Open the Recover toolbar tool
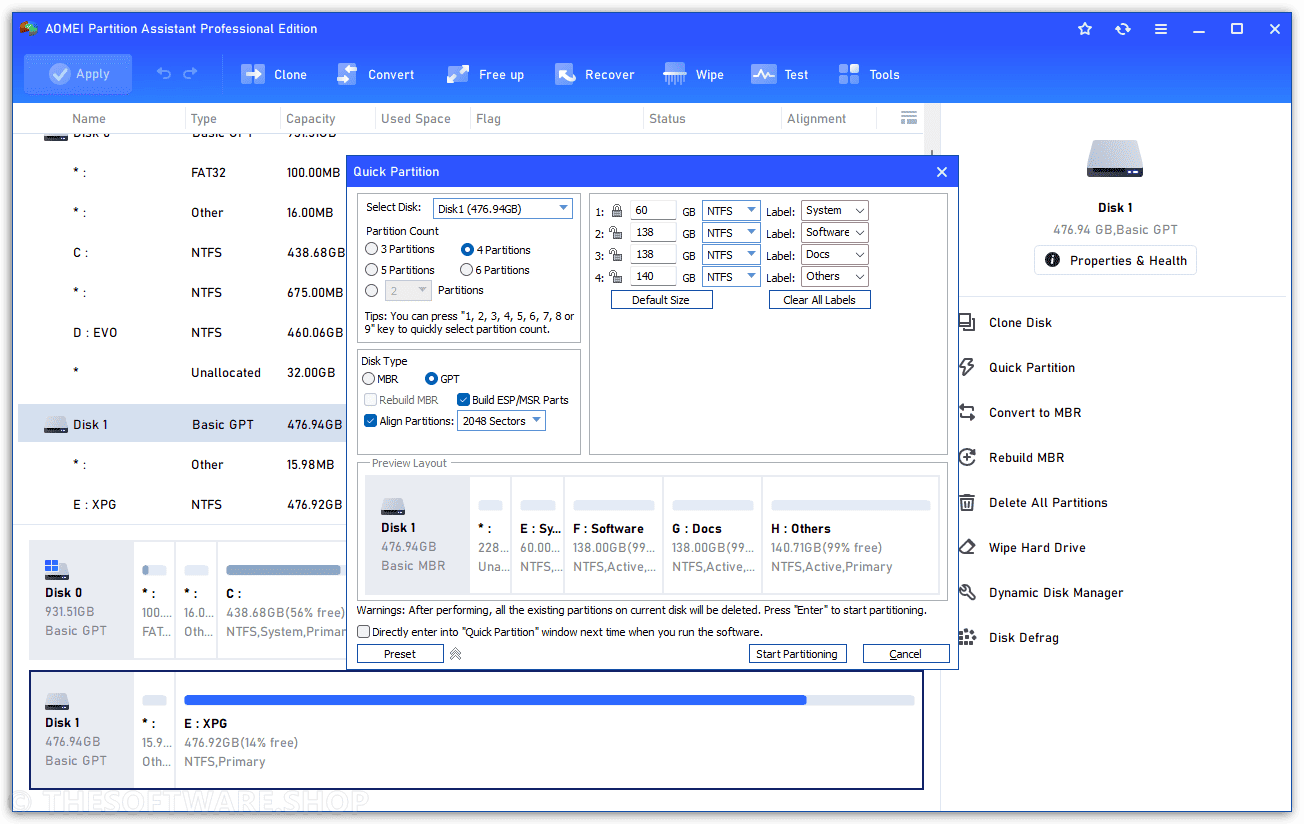Image resolution: width=1304 pixels, height=824 pixels. (x=594, y=74)
